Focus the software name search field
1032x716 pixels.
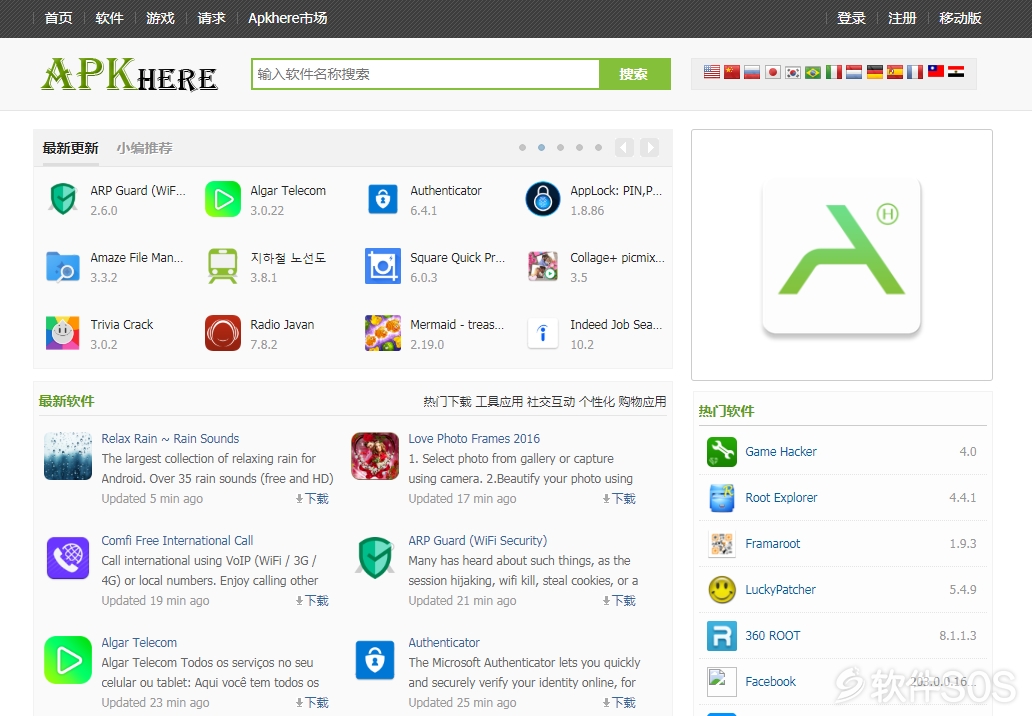(x=426, y=74)
